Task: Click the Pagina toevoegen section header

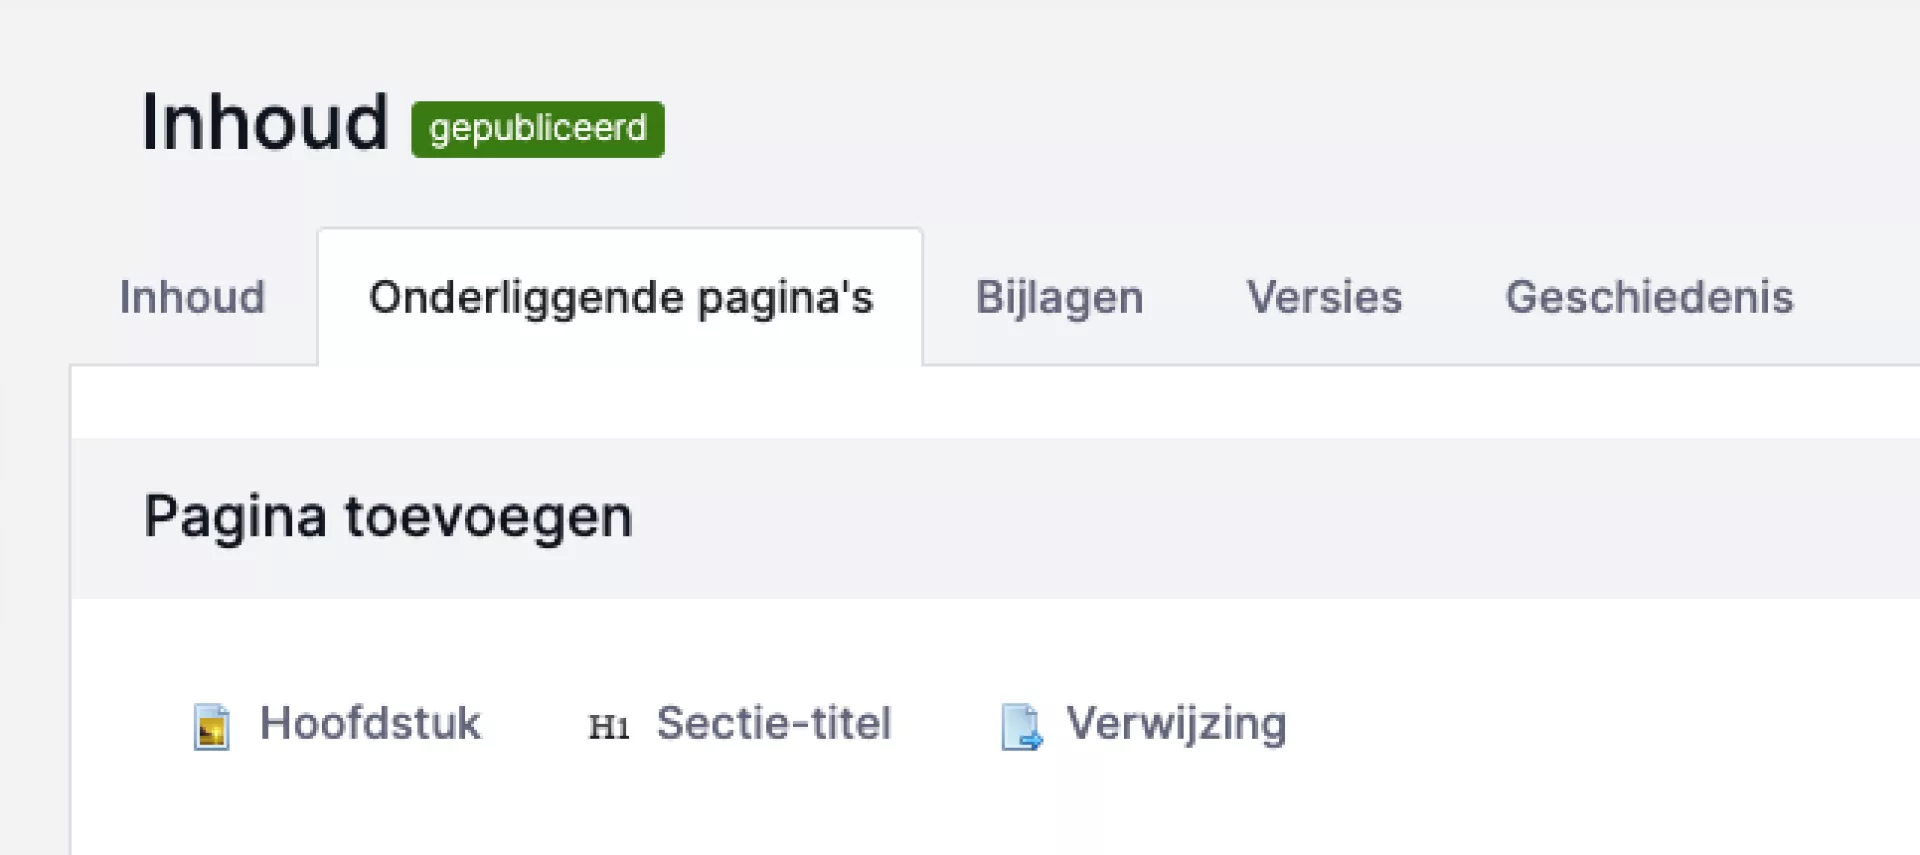Action: [x=388, y=517]
